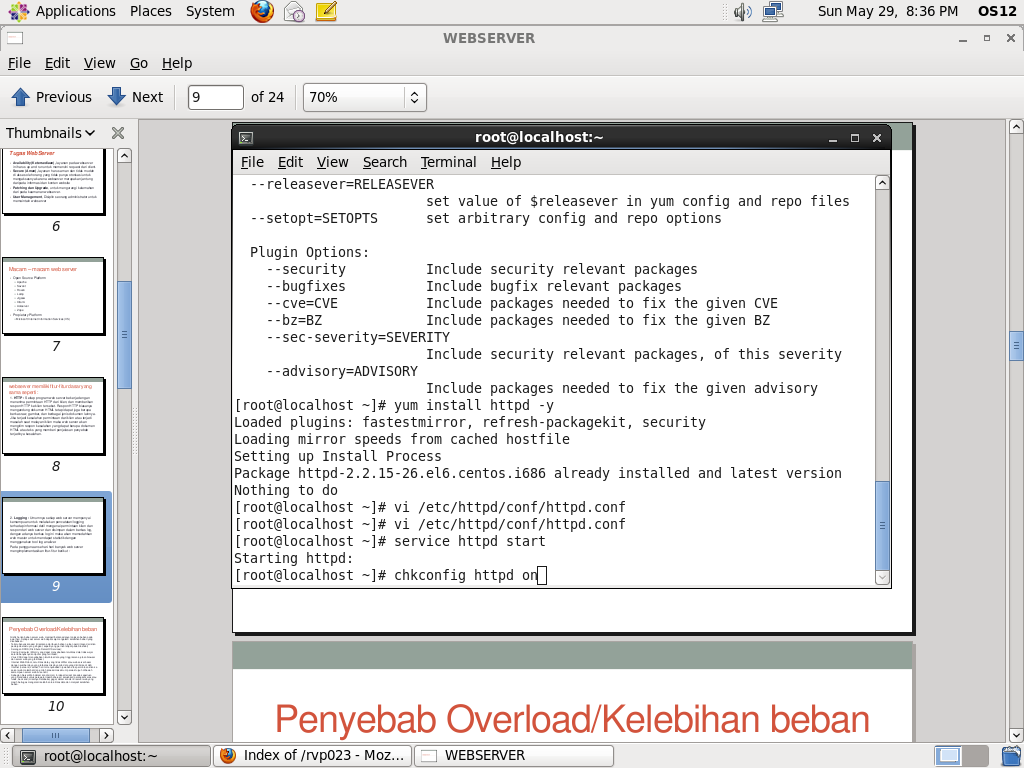Go to the Previous page
Viewport: 1024px width, 768px height.
pos(51,97)
